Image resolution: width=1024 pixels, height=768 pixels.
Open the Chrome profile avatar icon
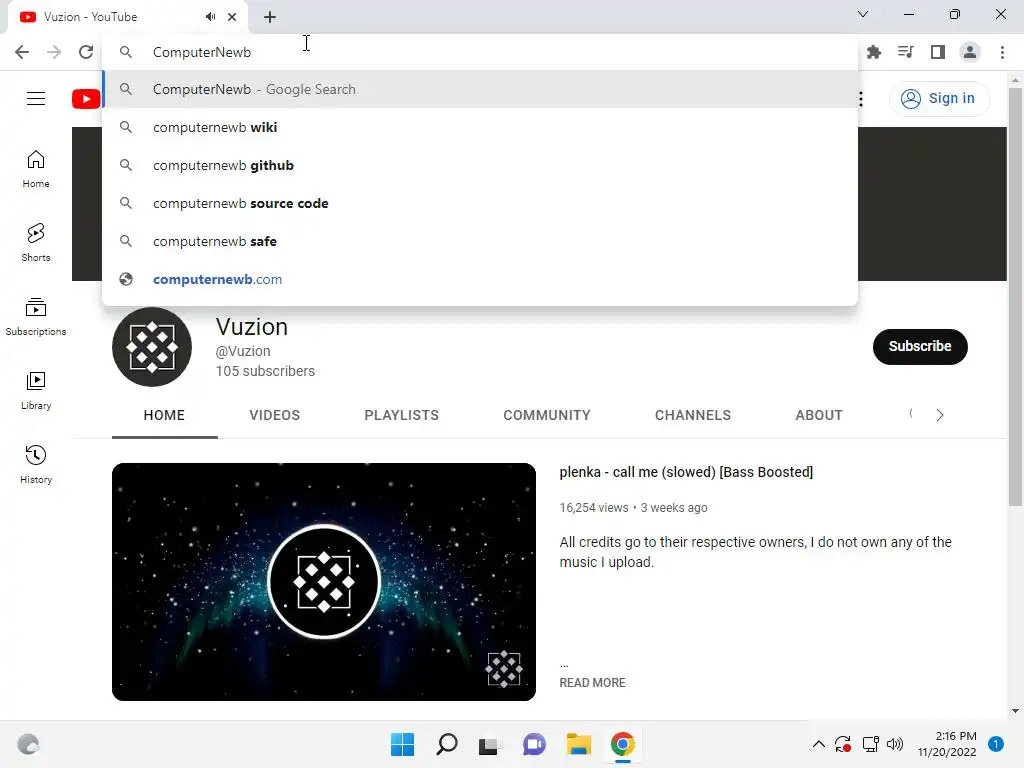pyautogui.click(x=970, y=52)
